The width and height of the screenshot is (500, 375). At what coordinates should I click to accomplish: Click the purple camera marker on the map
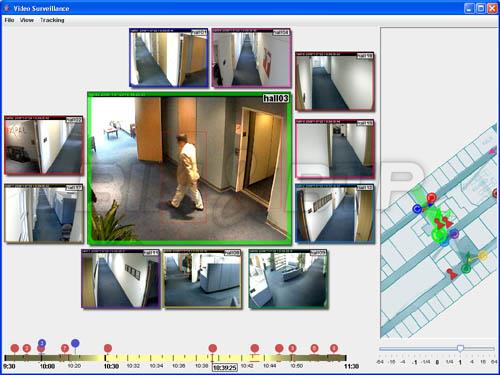click(x=455, y=234)
